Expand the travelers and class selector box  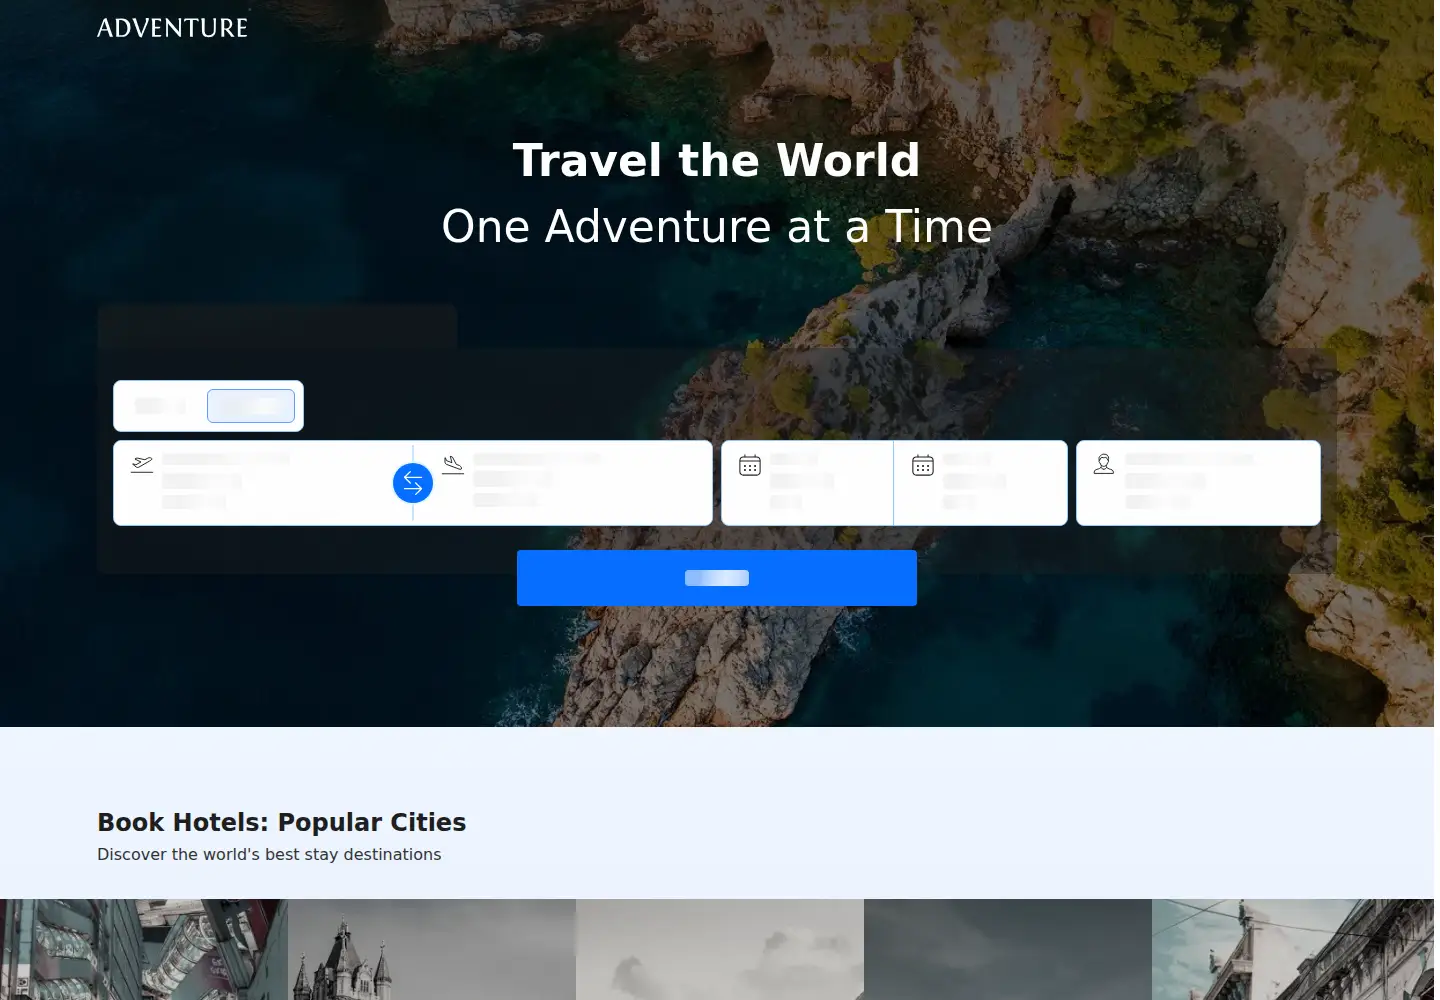1198,483
